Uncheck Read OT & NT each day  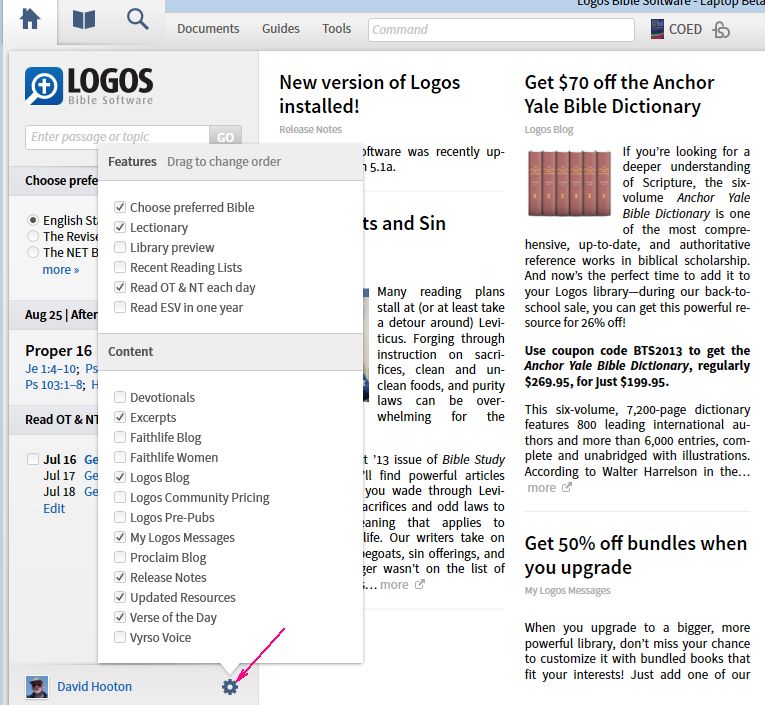click(x=120, y=287)
